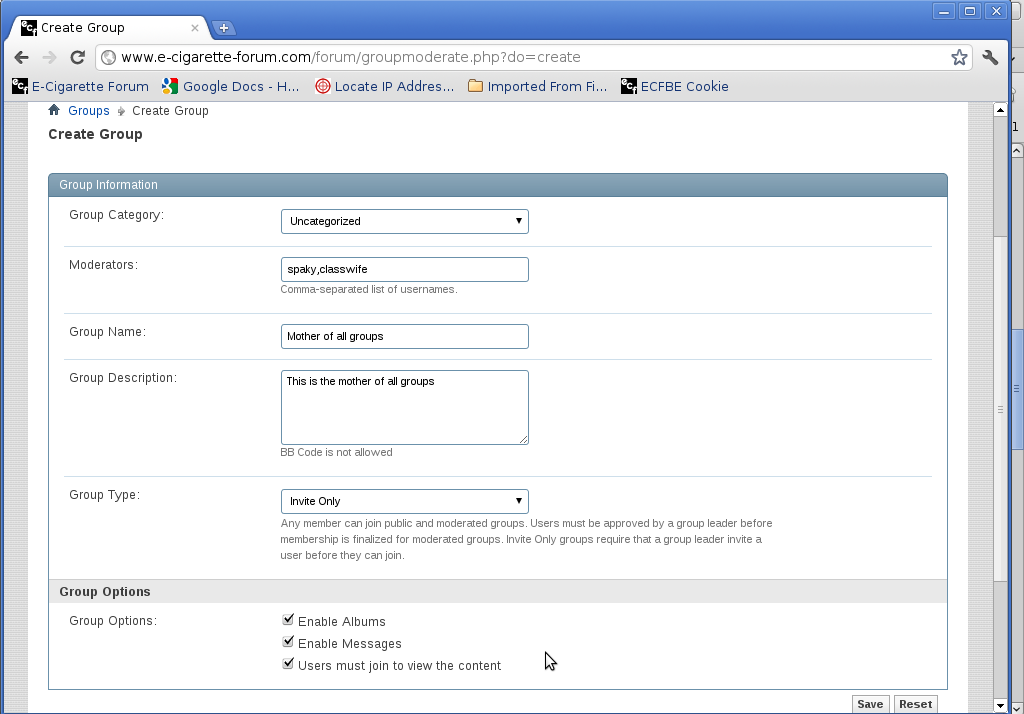The image size is (1024, 714).
Task: Click the Group Options section heading
Action: [x=105, y=592]
